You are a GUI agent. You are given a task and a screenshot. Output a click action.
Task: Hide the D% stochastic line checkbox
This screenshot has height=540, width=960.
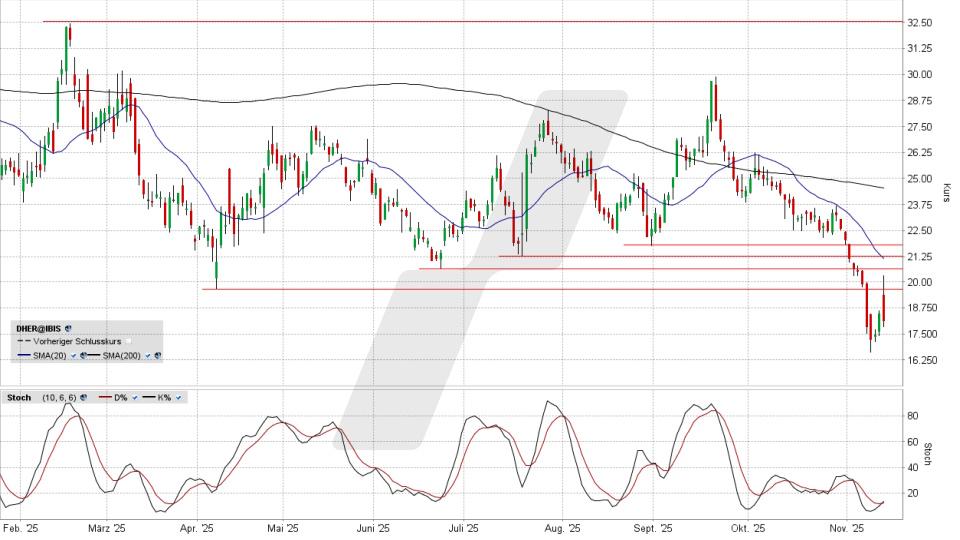[136, 398]
